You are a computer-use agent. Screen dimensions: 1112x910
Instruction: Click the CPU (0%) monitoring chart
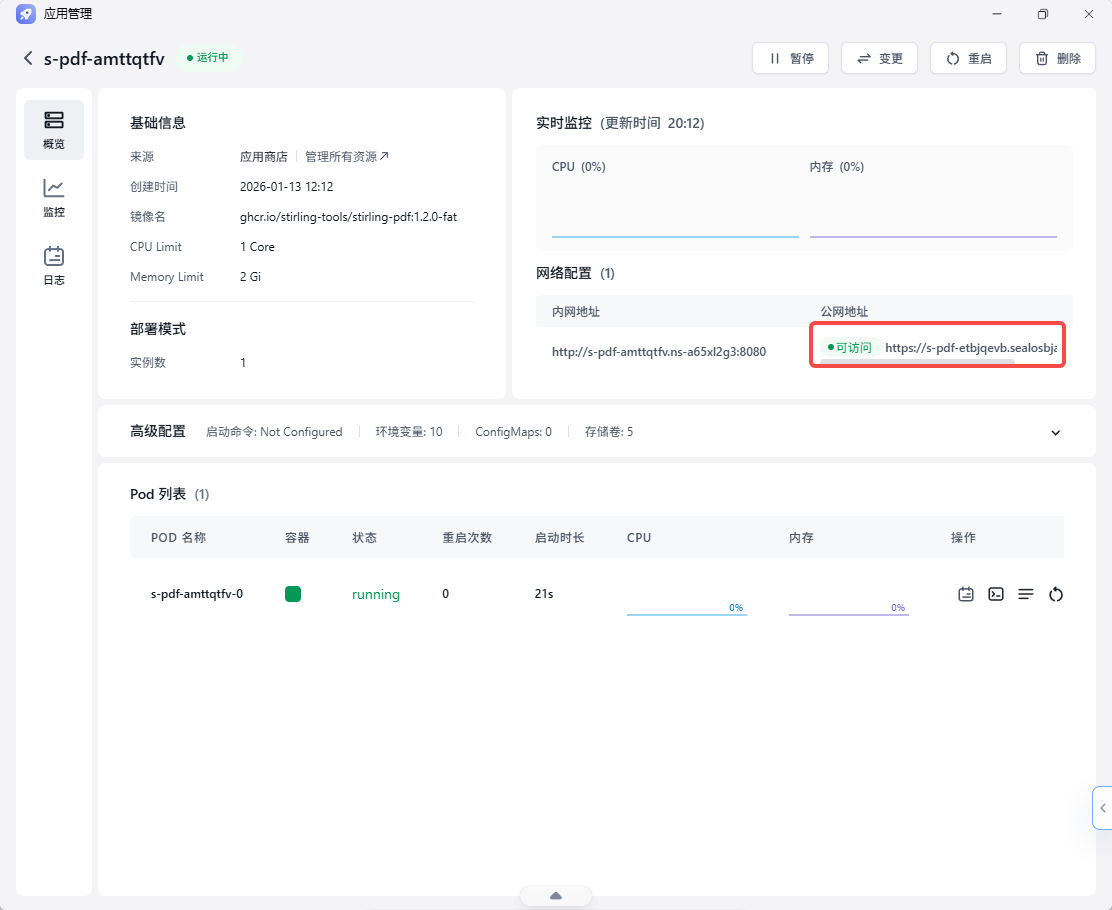pyautogui.click(x=675, y=199)
